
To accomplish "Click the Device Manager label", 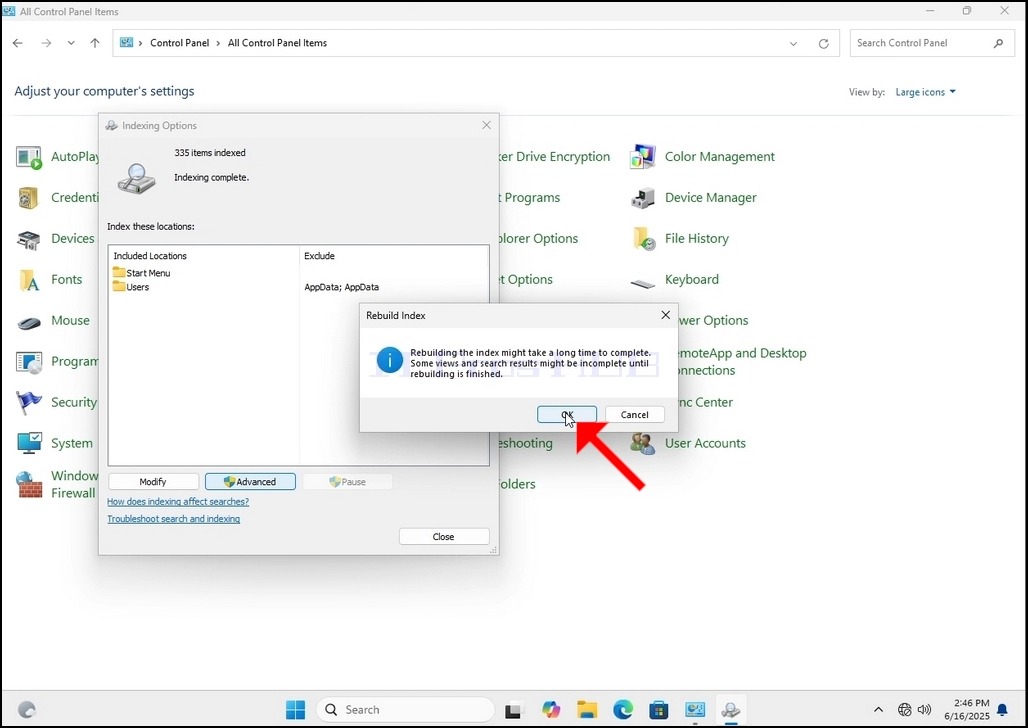I will coord(710,197).
